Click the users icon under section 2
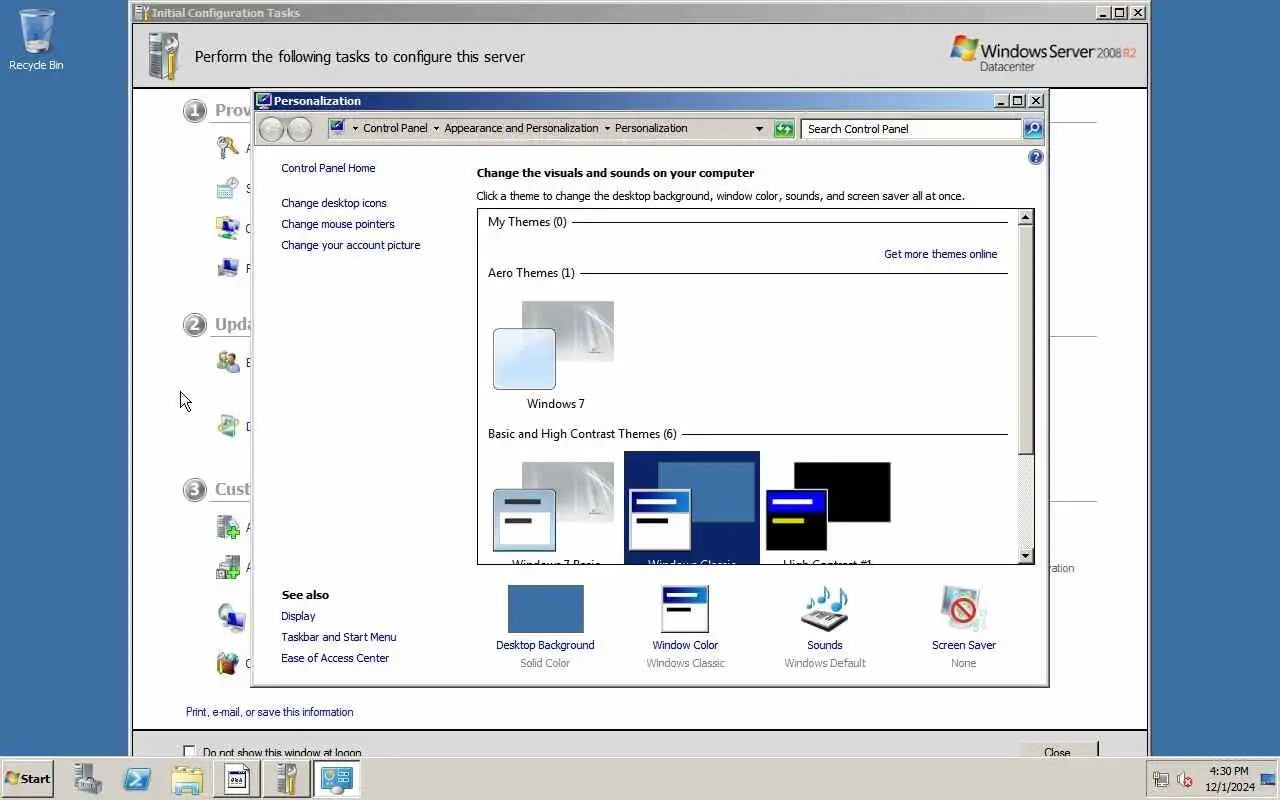Viewport: 1280px width, 800px height. (x=228, y=362)
